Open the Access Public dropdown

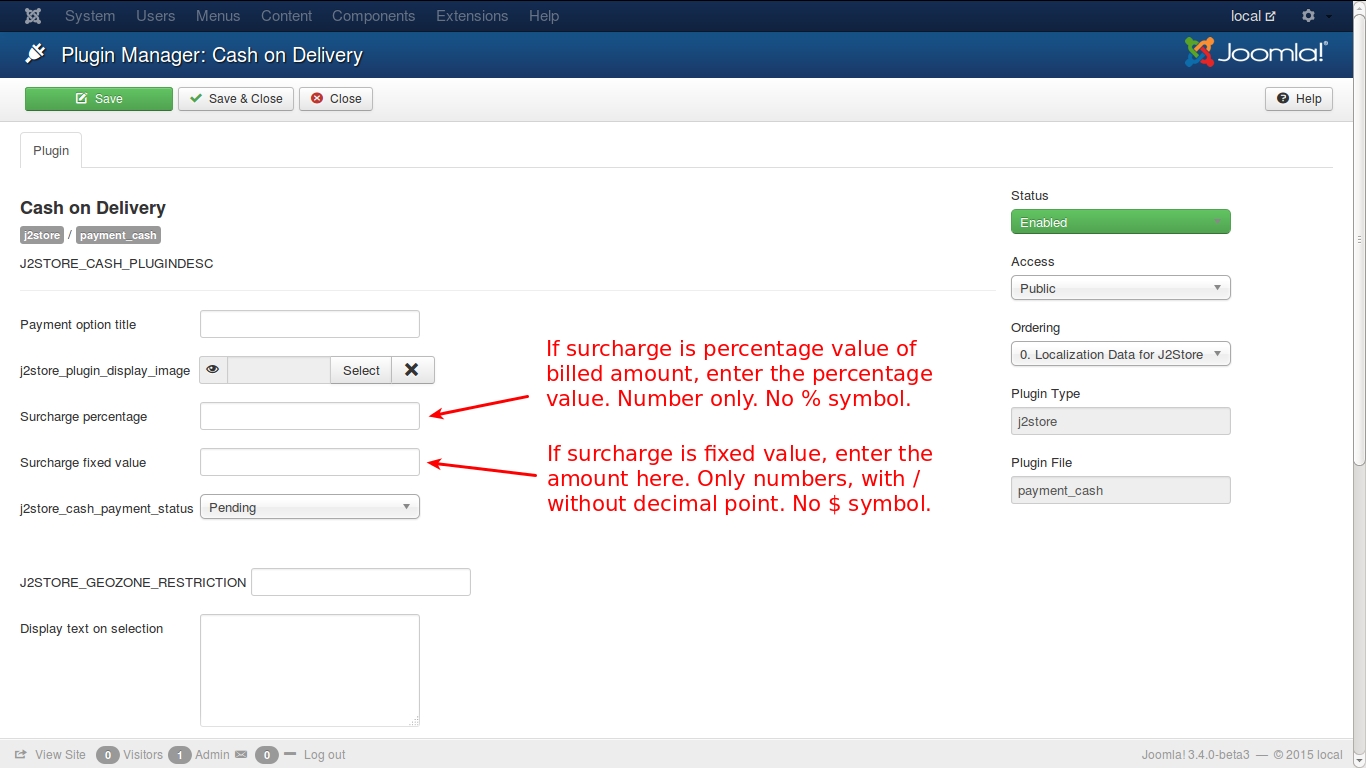pyautogui.click(x=1120, y=288)
